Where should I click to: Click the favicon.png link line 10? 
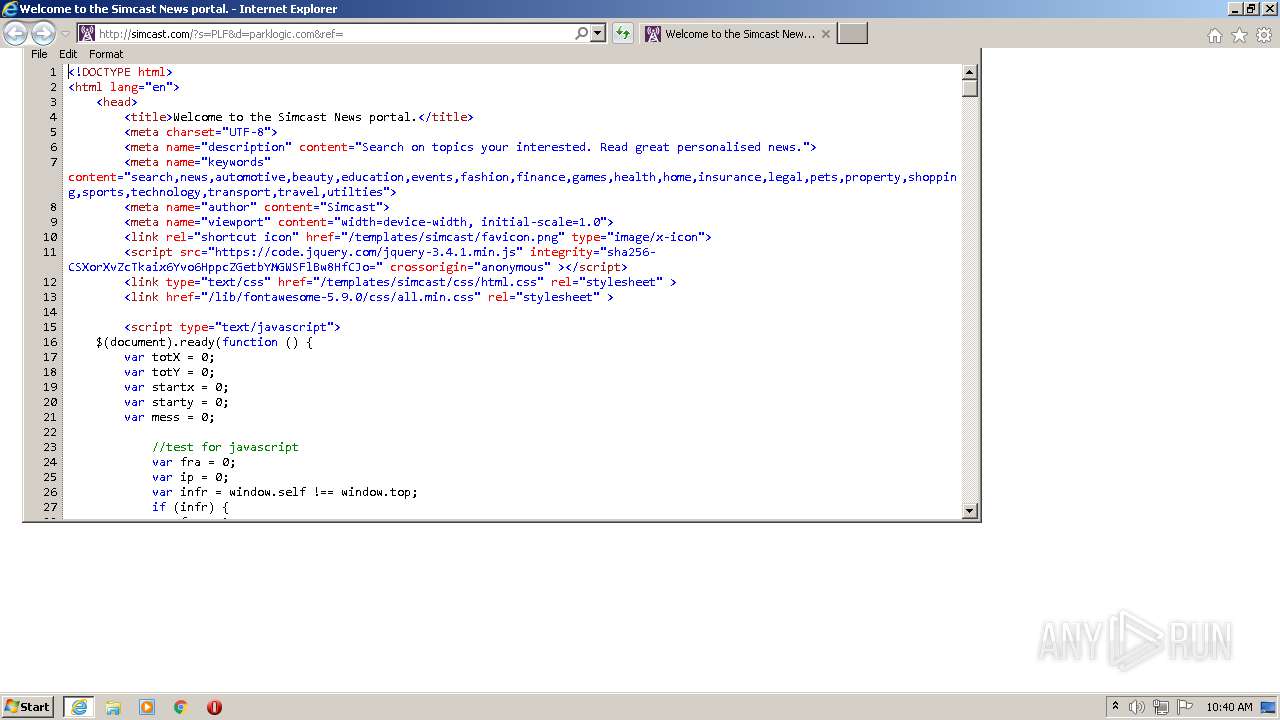[x=418, y=237]
